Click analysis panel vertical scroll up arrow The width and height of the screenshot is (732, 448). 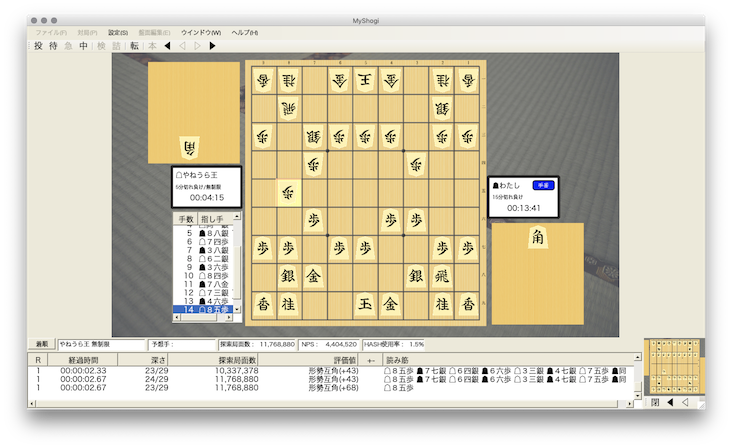click(638, 357)
